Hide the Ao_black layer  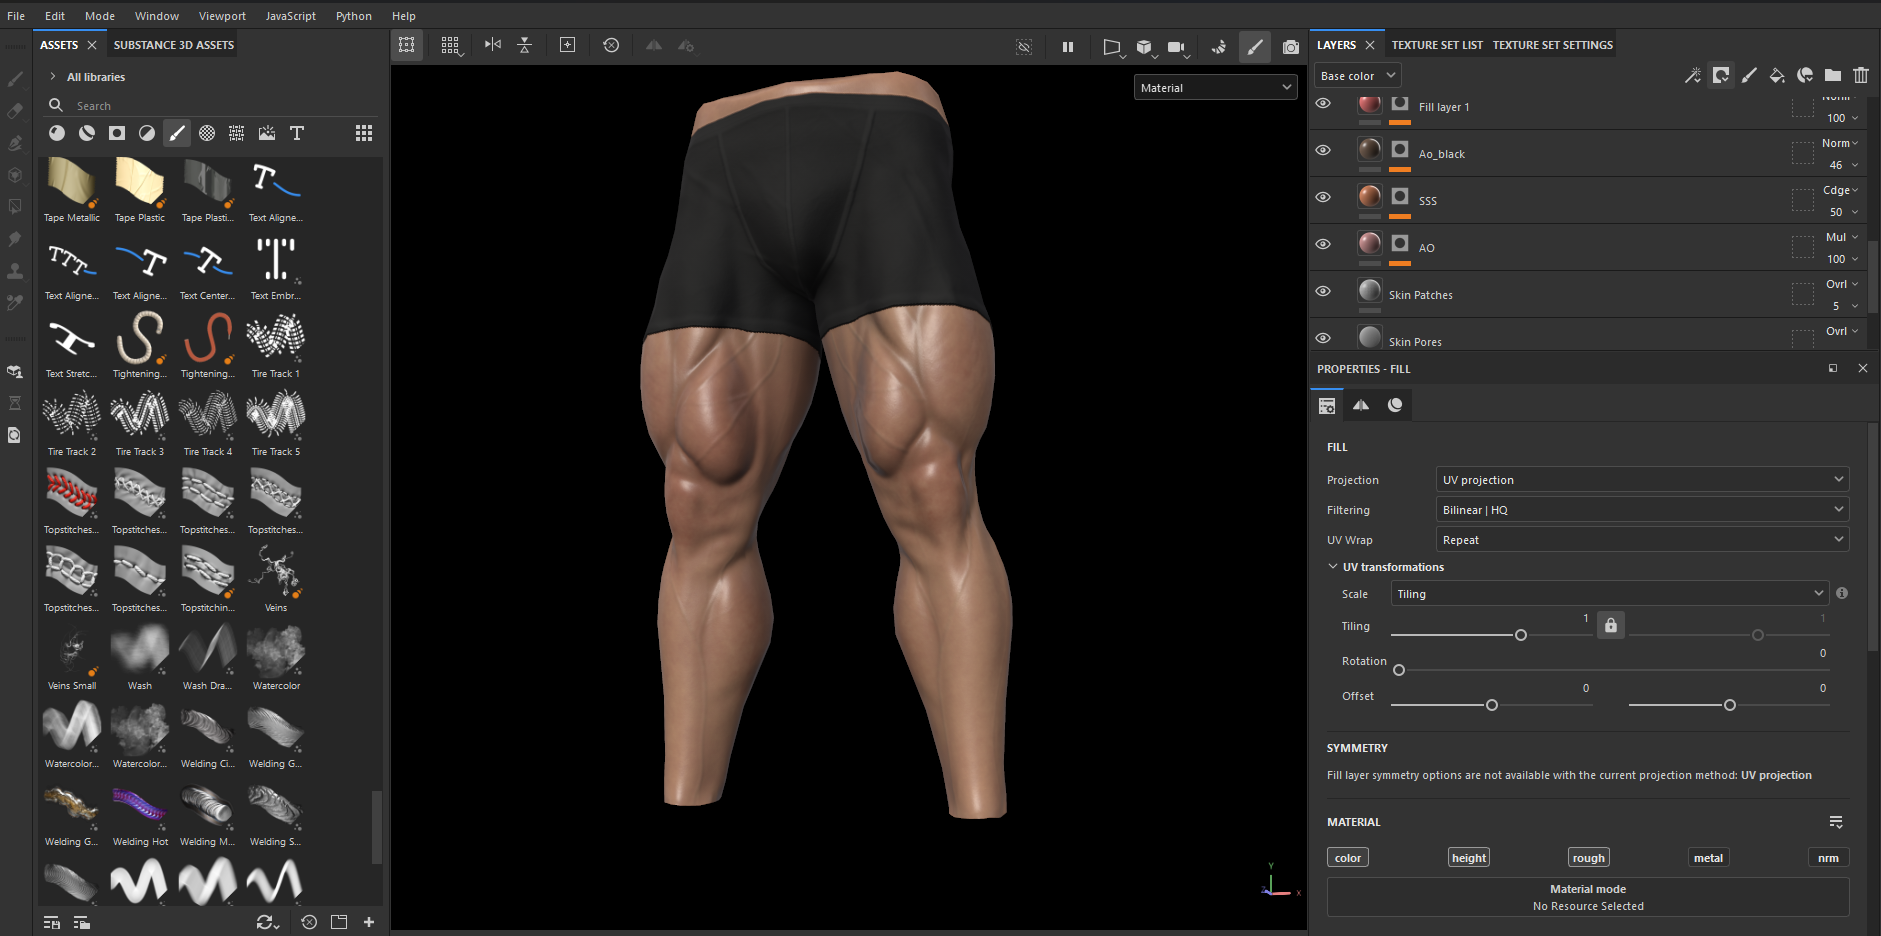point(1323,150)
